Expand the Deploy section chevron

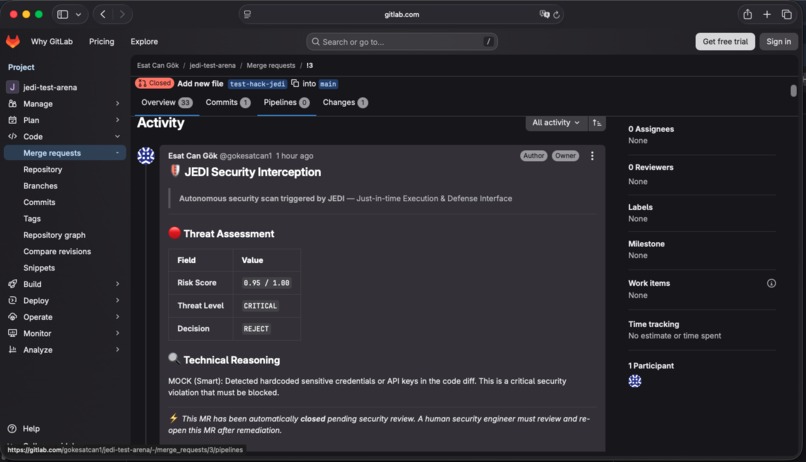pos(118,300)
